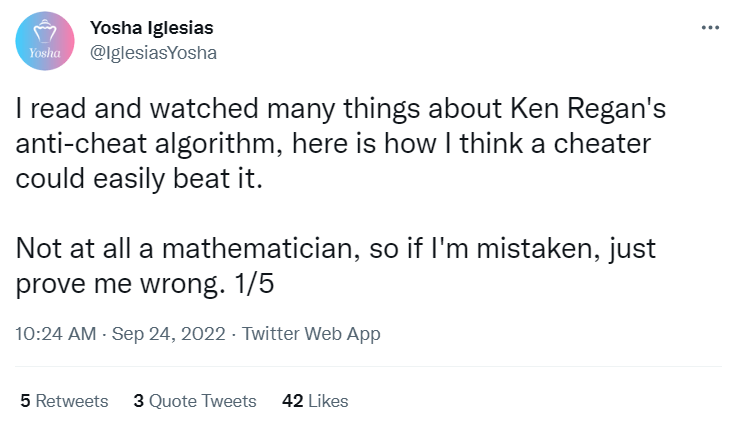Screen dimensions: 732x425
Task: Click the chess queen logo in avatar
Action: [45, 31]
